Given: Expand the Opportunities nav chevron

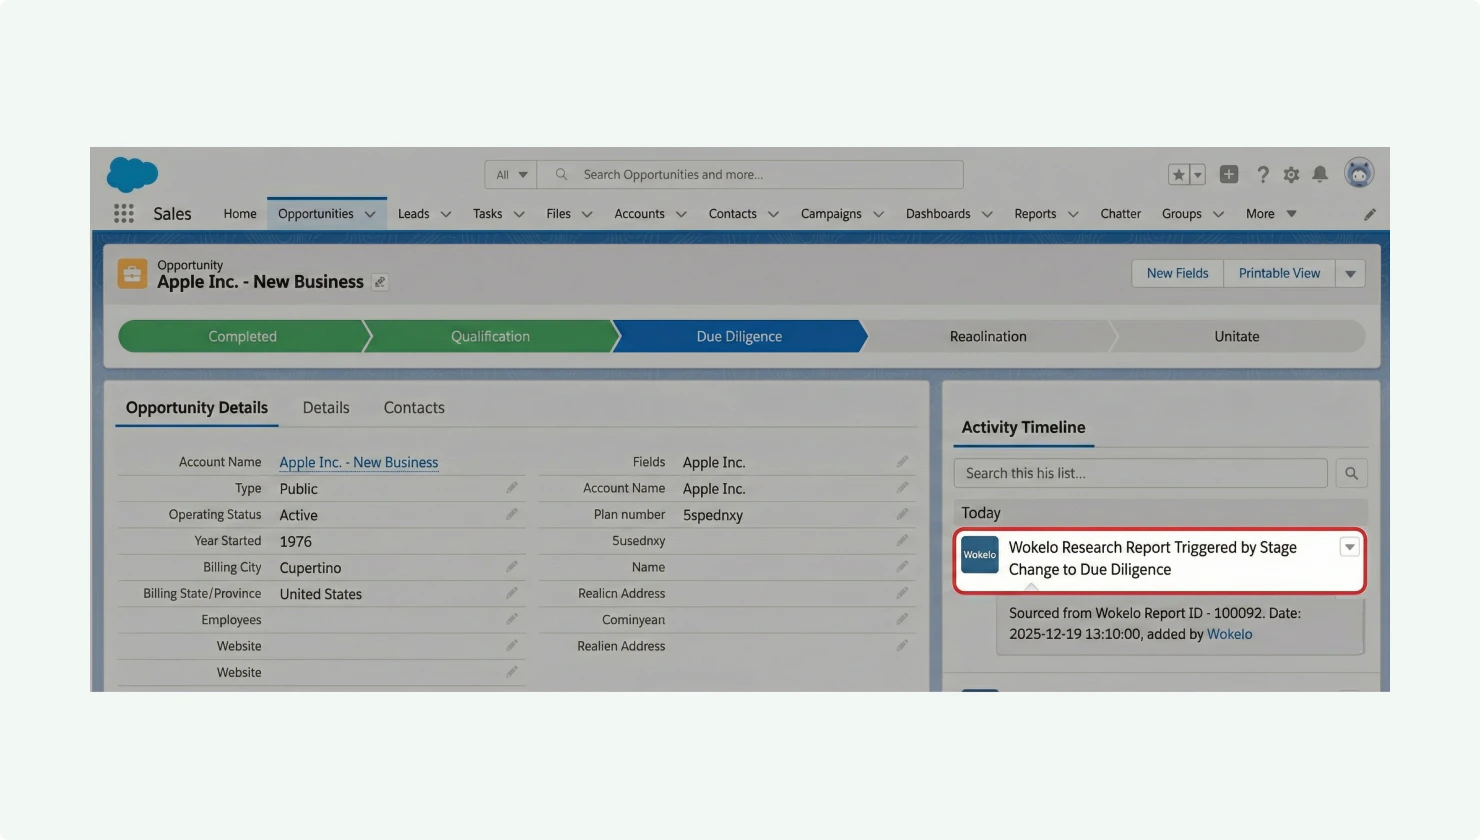Looking at the screenshot, I should [x=370, y=214].
